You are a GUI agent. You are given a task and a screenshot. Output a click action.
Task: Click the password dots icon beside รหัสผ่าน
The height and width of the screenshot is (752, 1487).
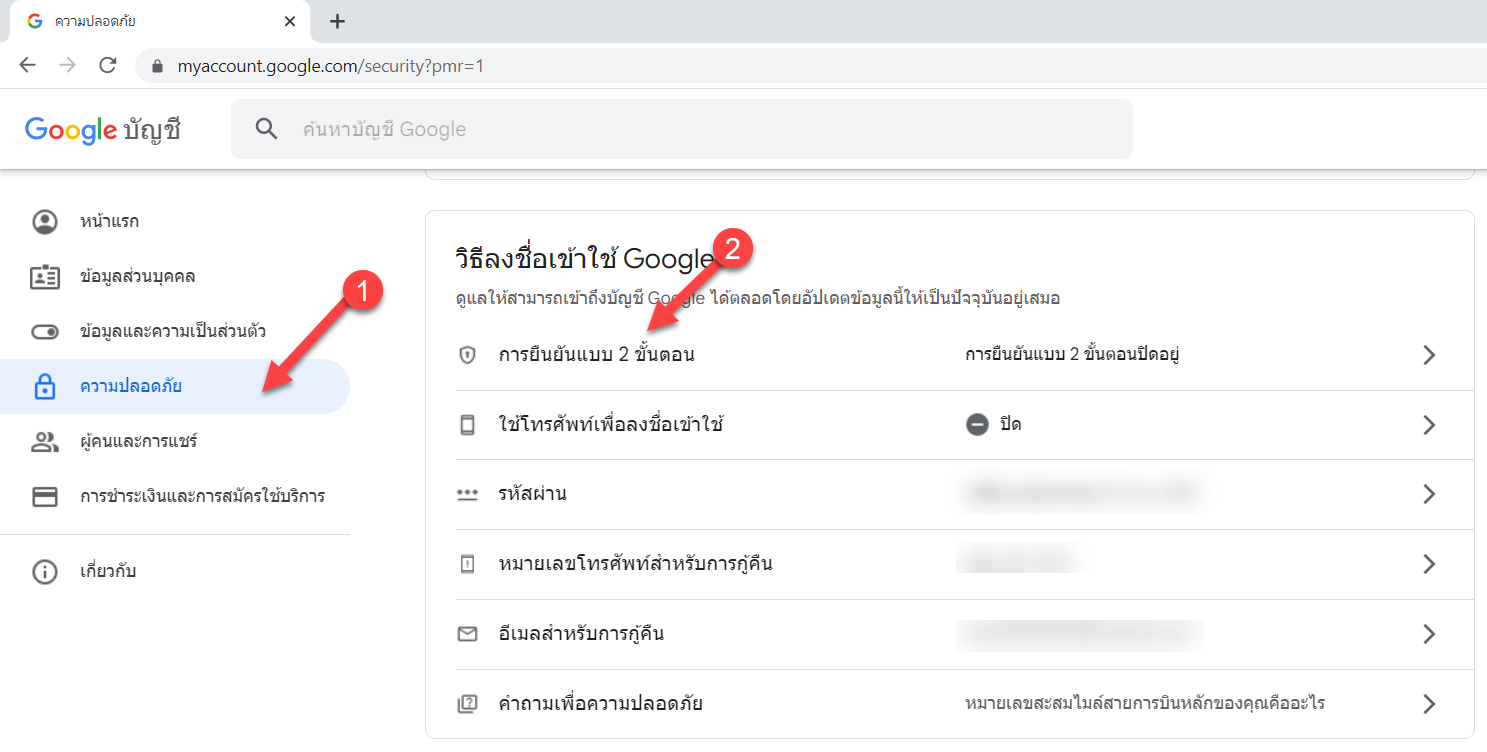[467, 495]
